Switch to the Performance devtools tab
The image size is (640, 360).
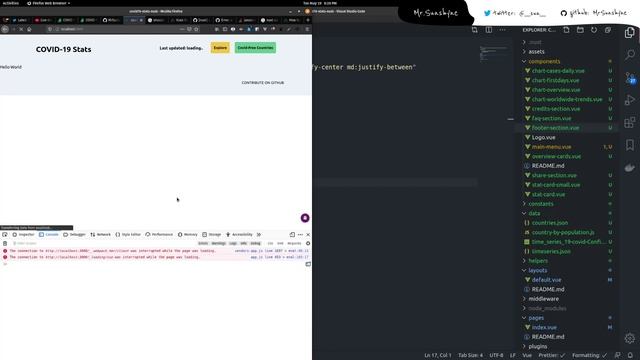point(159,235)
